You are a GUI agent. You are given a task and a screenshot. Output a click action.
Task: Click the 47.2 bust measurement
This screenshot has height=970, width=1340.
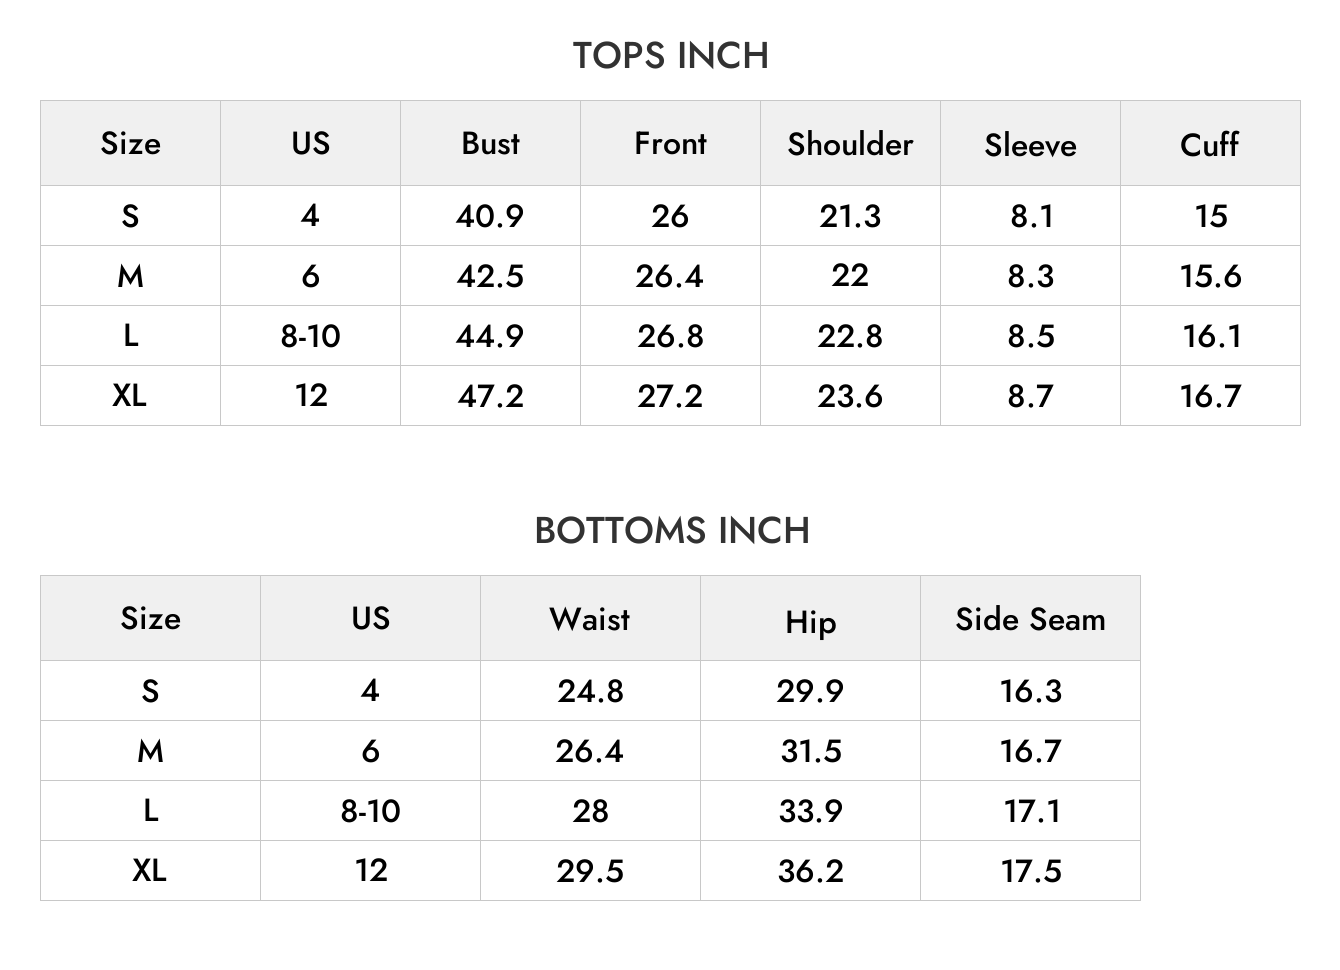490,396
